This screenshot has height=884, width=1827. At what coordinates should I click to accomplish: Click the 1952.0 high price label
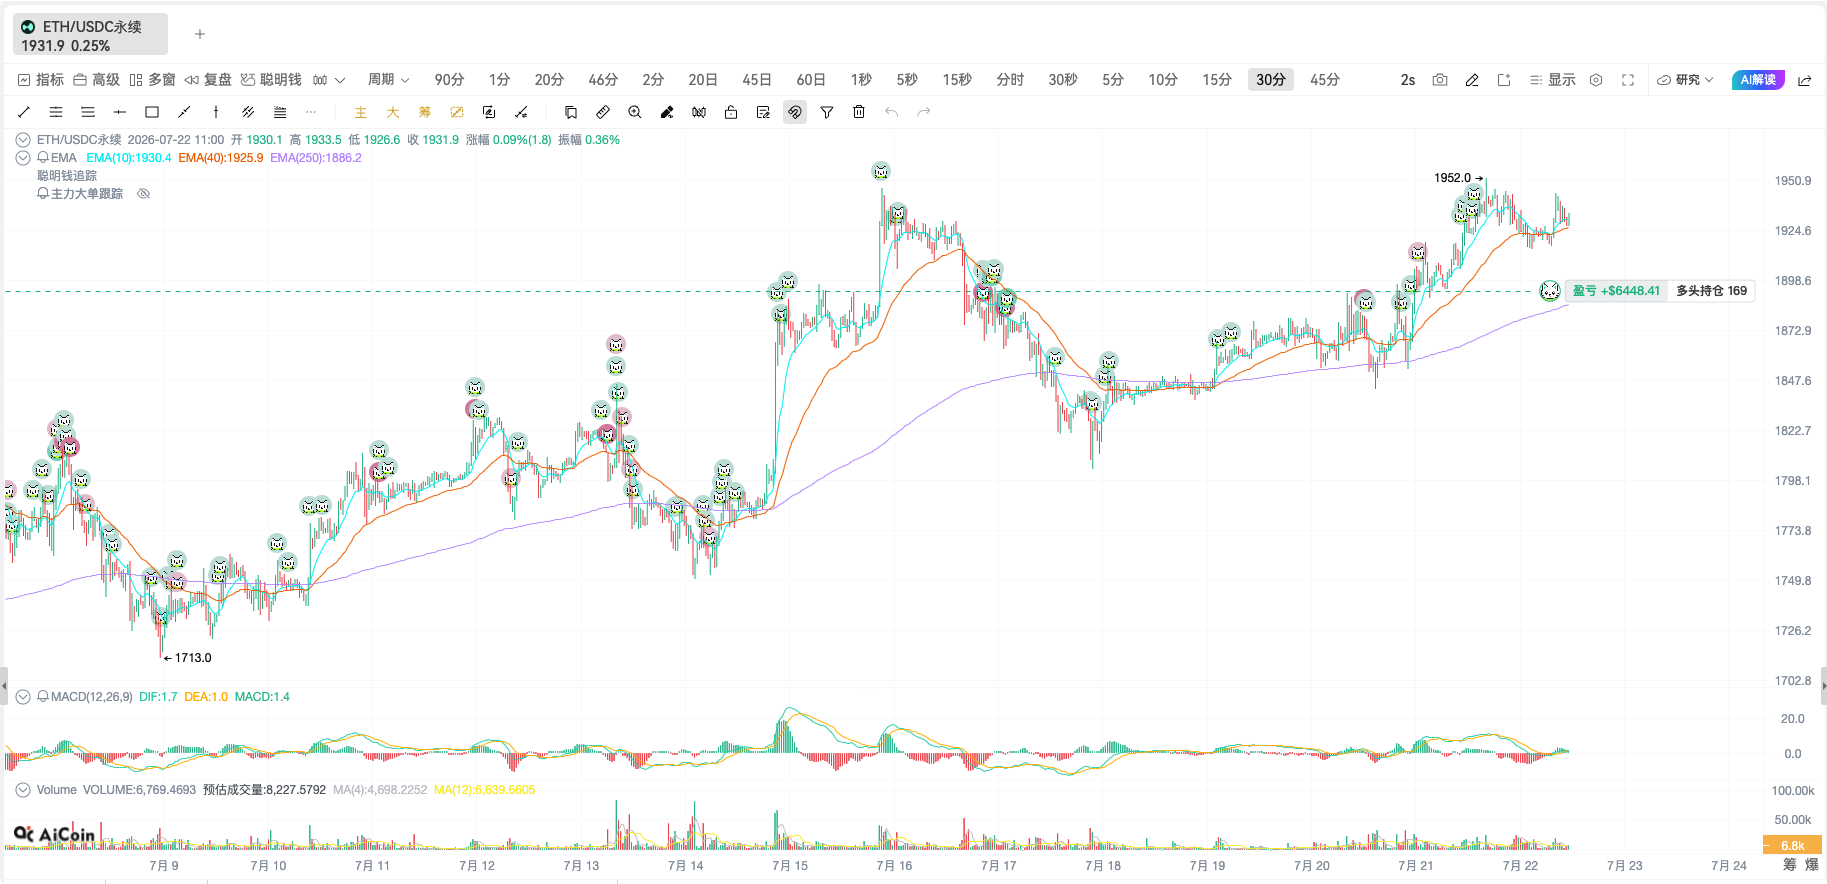click(x=1453, y=178)
